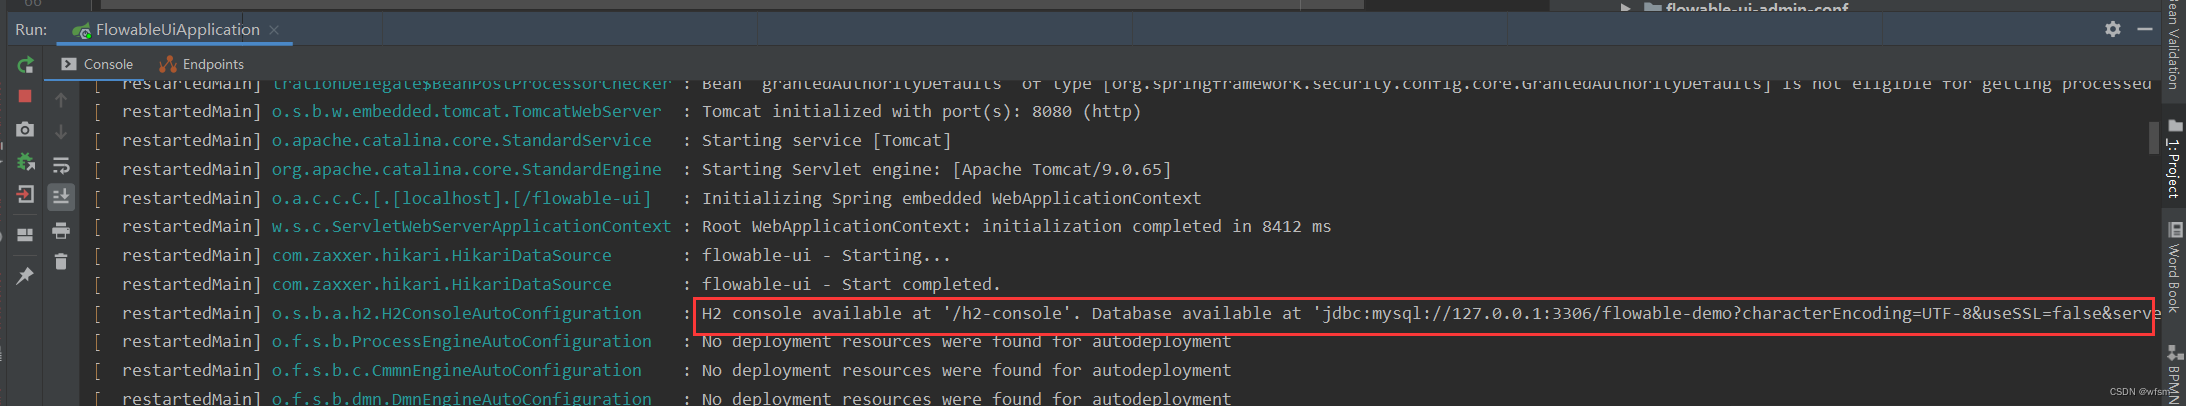The image size is (2186, 406).
Task: Click 'Starting service [Tomcat]' log line
Action: point(826,140)
